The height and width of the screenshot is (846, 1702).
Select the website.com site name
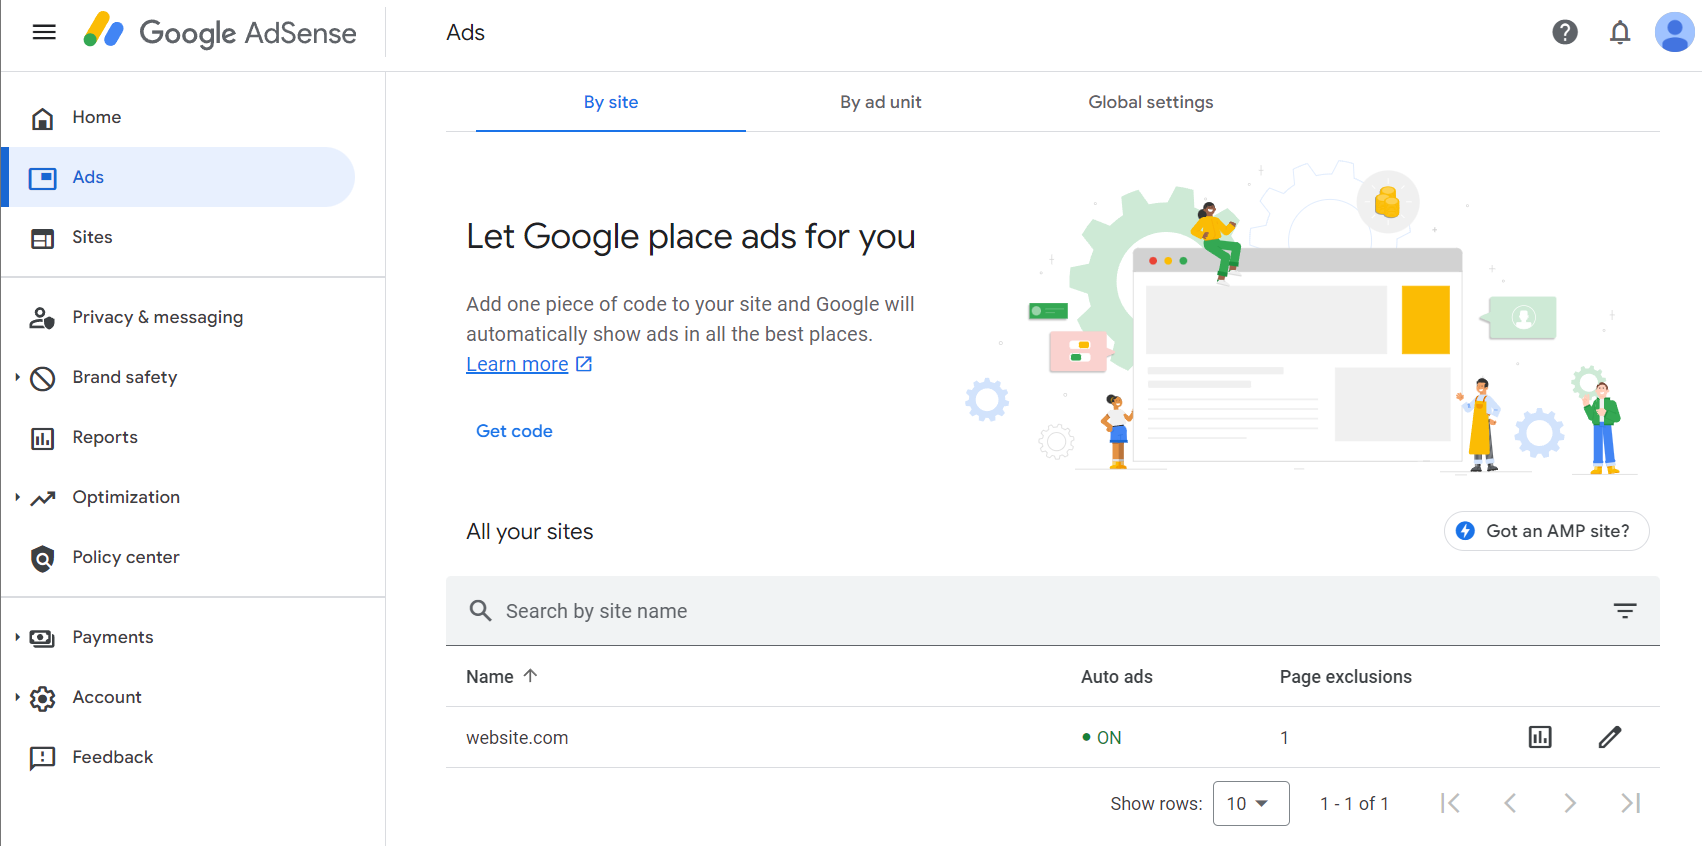(x=517, y=738)
